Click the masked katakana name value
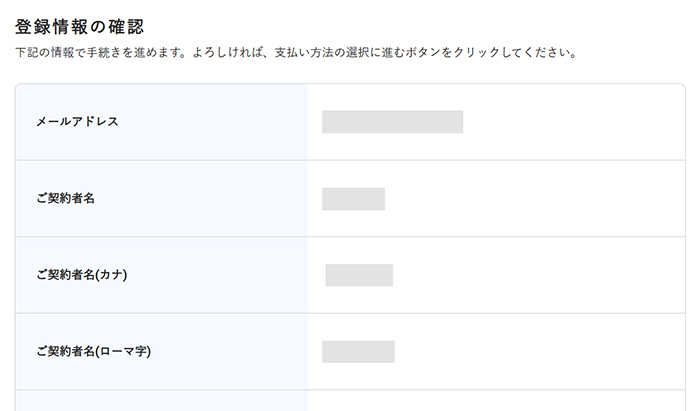Image resolution: width=700 pixels, height=411 pixels. click(359, 275)
